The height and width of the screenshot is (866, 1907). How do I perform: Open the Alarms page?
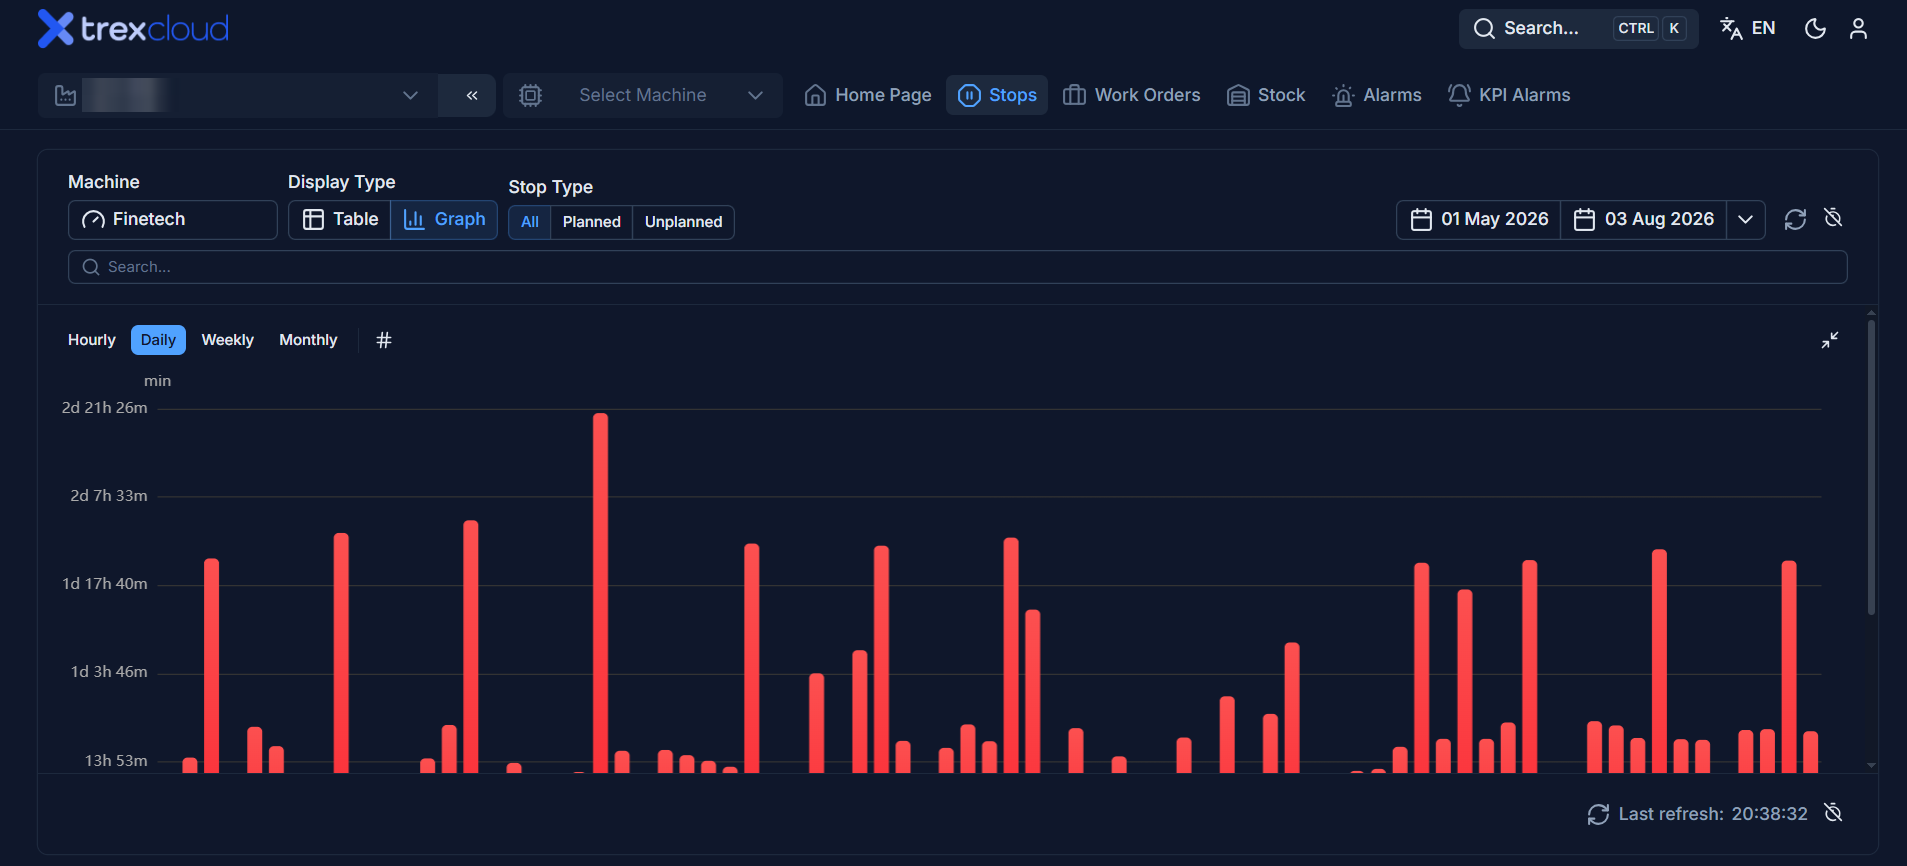tap(1377, 95)
